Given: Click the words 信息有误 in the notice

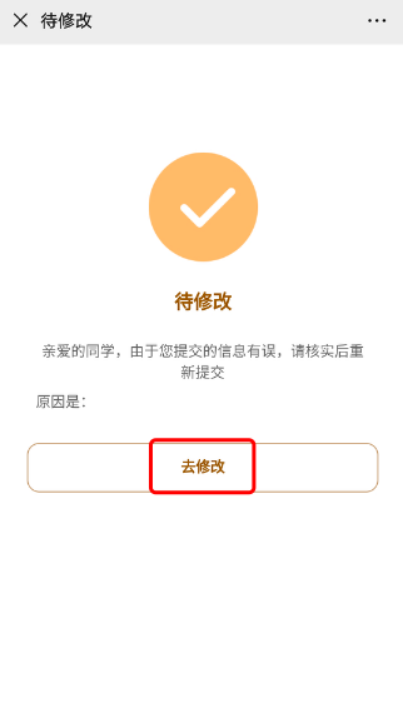Looking at the screenshot, I should click(246, 351).
